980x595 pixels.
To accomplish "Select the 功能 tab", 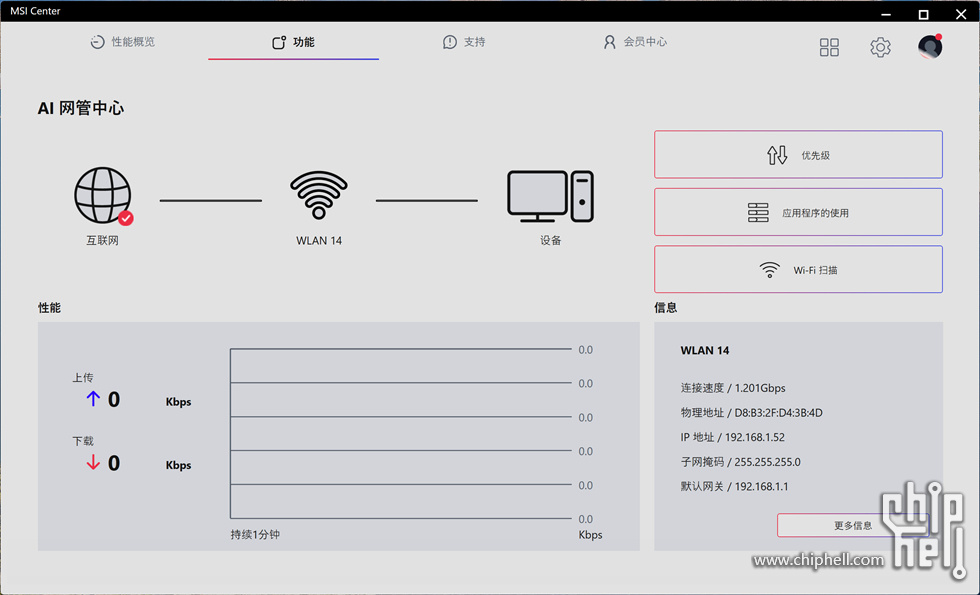I will 293,42.
